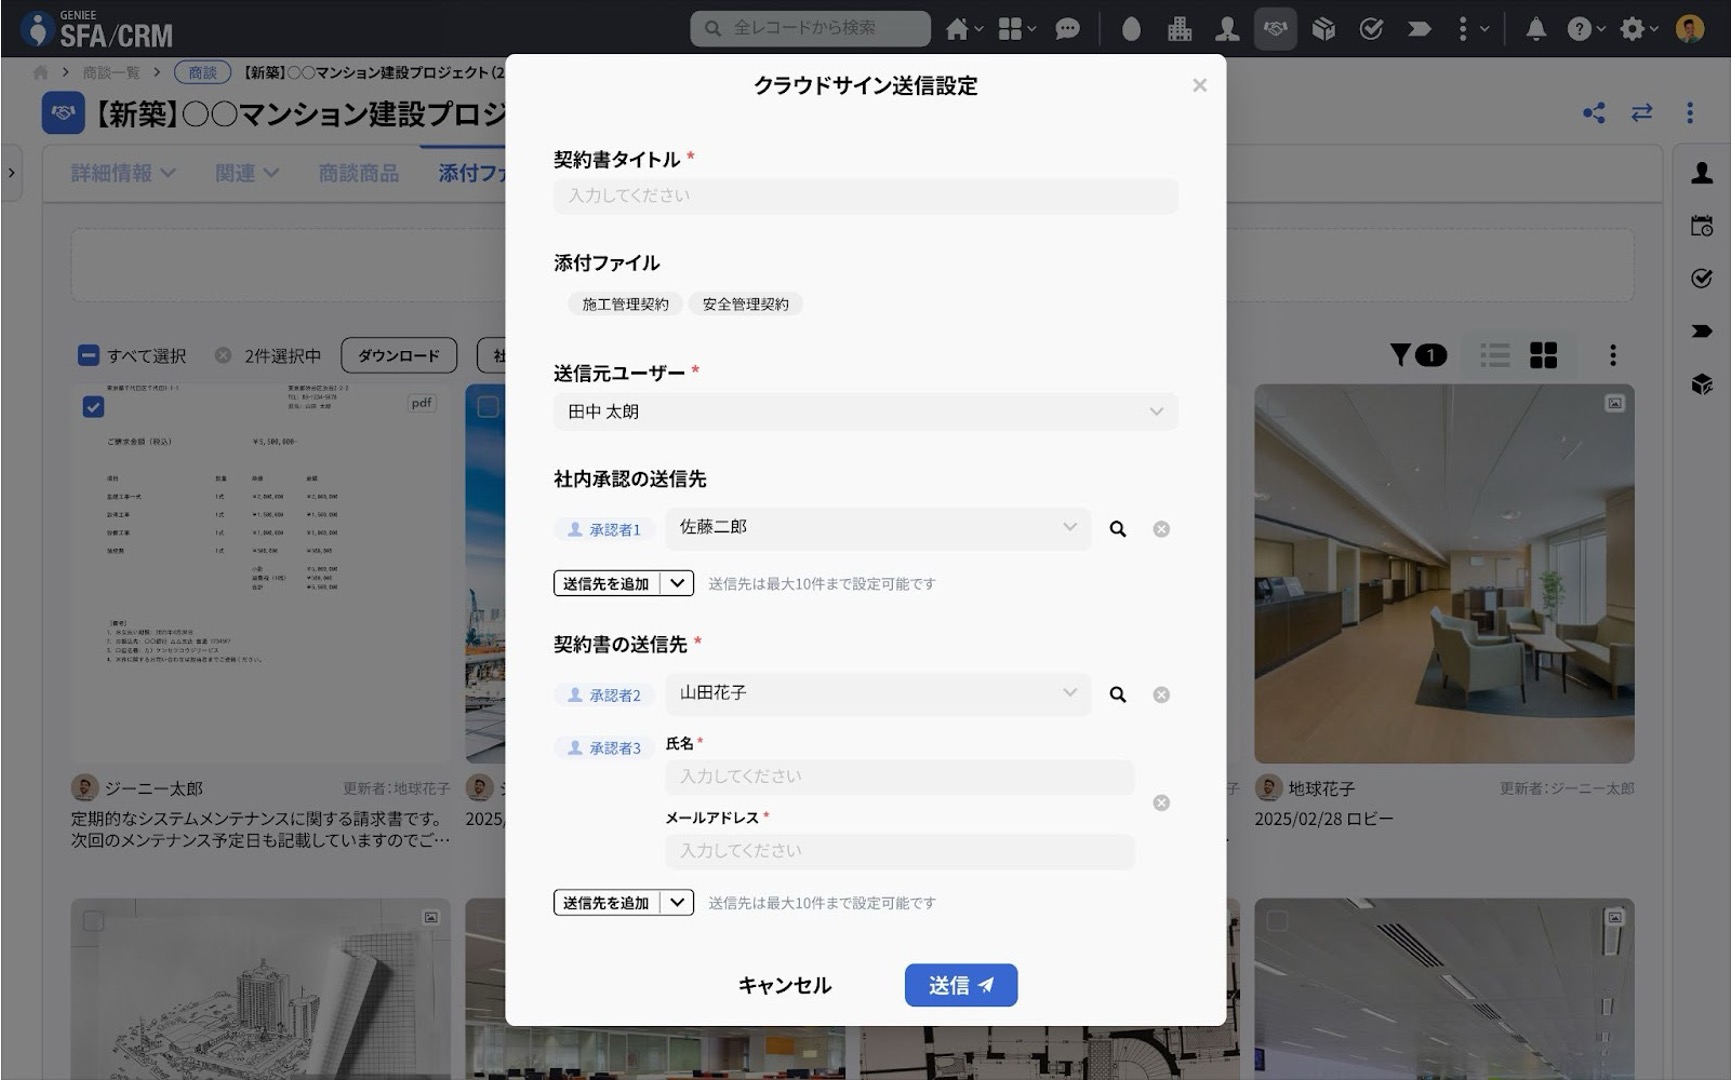Open the notifications bell icon
This screenshot has height=1080, width=1732.
[x=1536, y=29]
